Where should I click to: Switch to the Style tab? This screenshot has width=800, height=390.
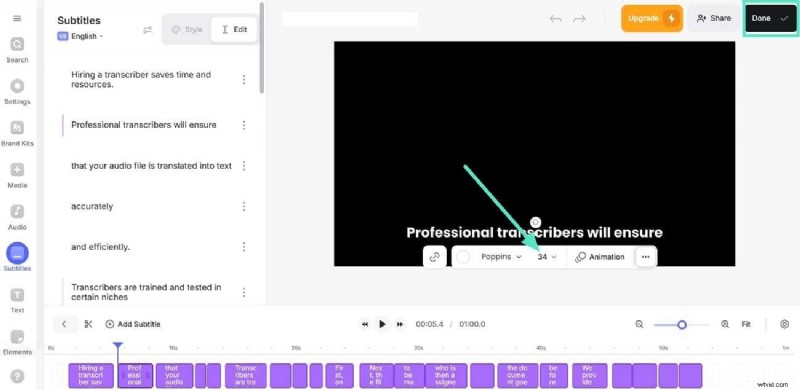(x=187, y=30)
